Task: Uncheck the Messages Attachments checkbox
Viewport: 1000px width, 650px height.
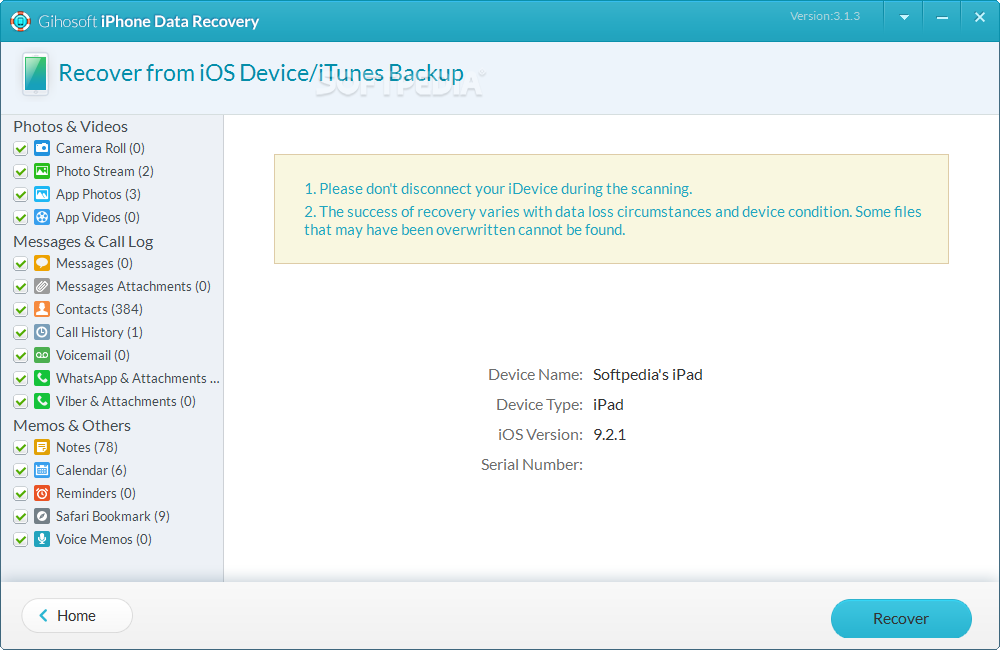Action: (20, 286)
